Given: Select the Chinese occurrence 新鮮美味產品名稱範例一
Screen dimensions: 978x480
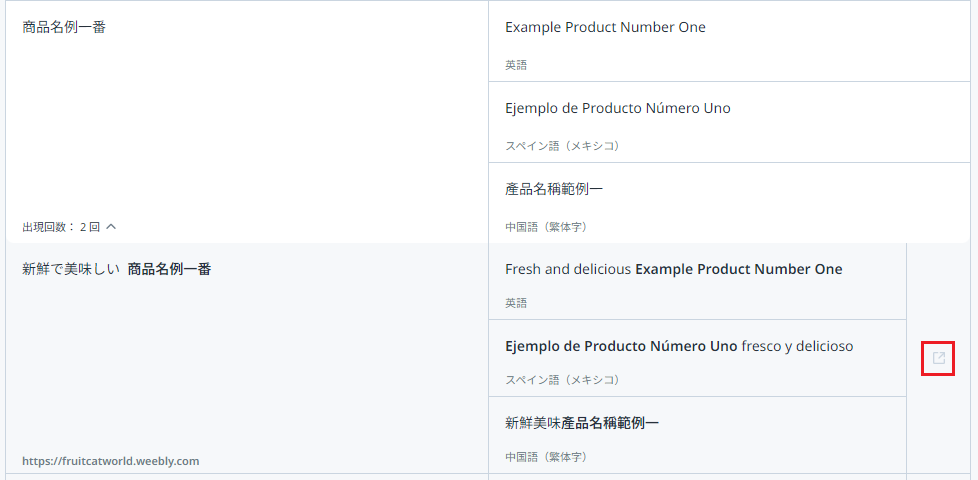Looking at the screenshot, I should point(582,423).
